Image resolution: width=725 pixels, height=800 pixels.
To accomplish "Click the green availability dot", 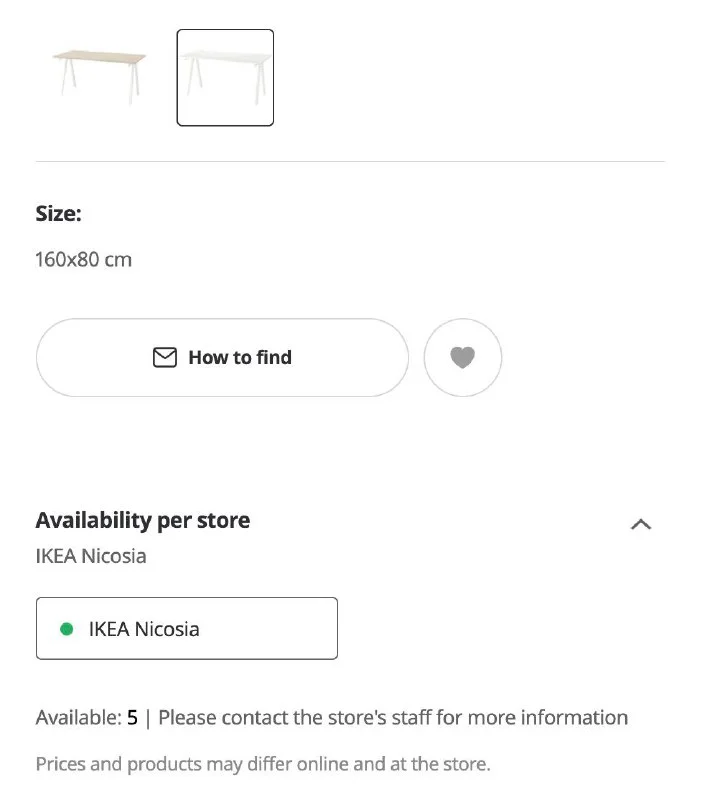I will [x=67, y=629].
